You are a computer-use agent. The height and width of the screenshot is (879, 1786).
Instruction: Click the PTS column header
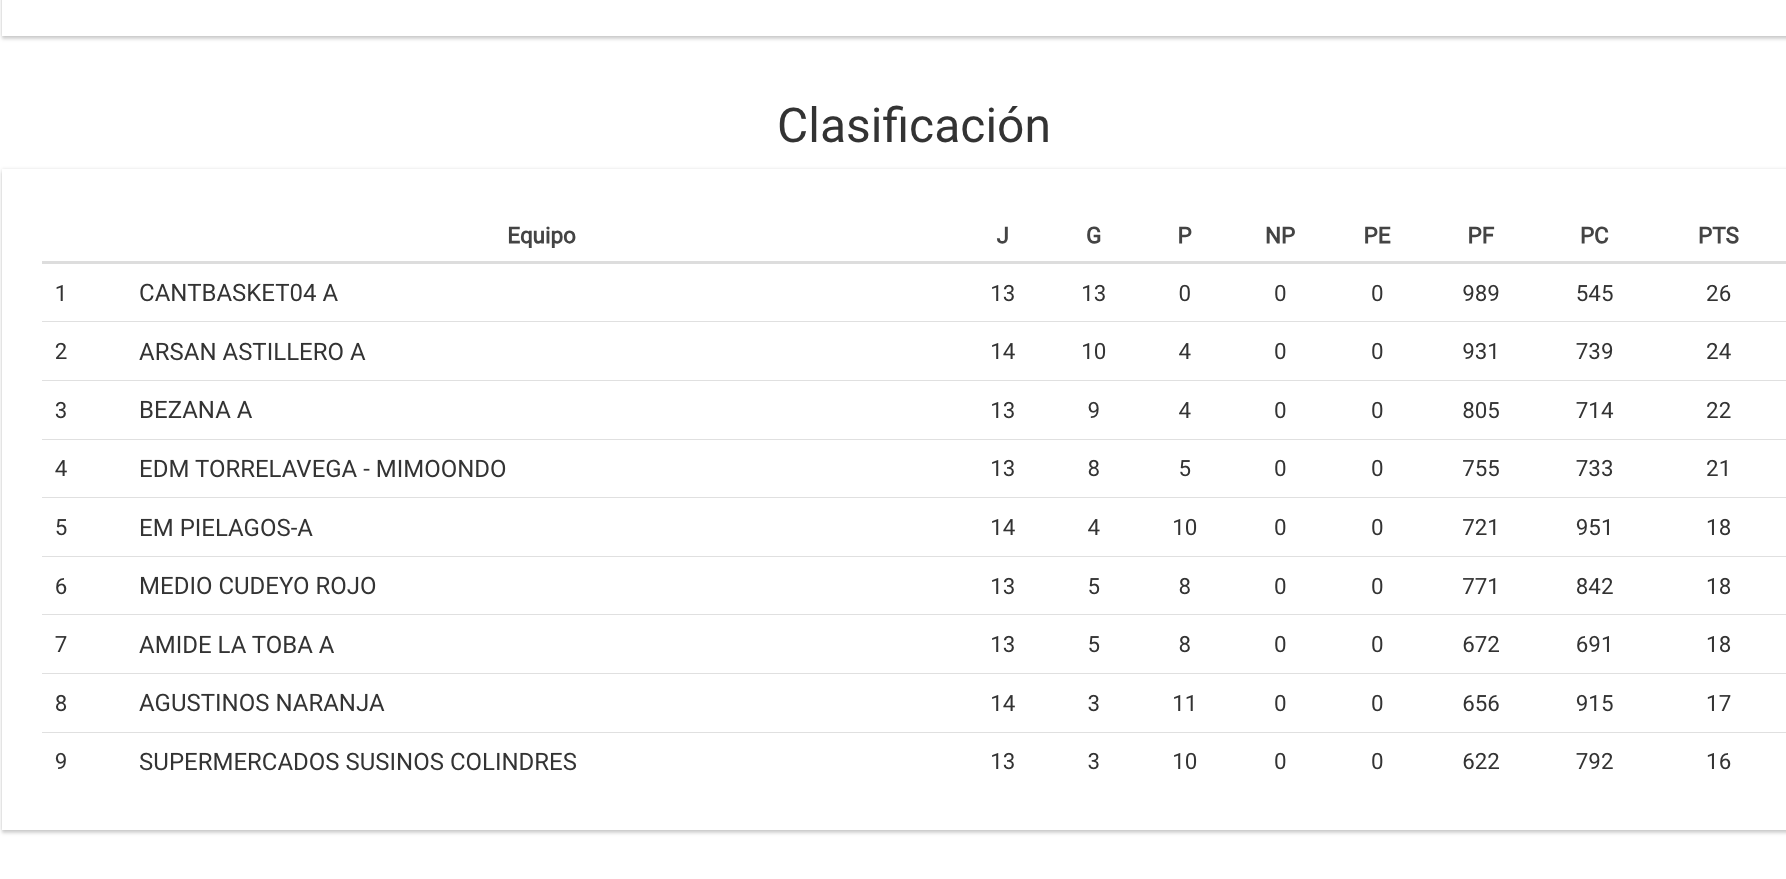pyautogui.click(x=1718, y=236)
